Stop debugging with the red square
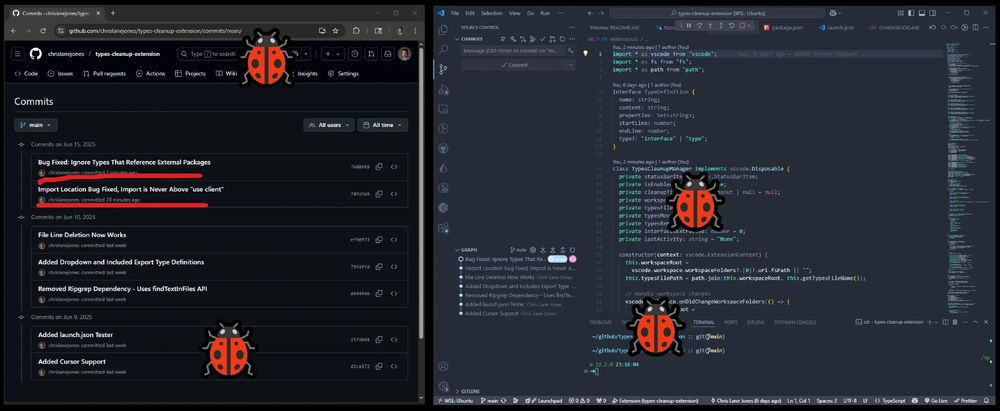Screen dimensions: 1000x411 tap(742, 26)
